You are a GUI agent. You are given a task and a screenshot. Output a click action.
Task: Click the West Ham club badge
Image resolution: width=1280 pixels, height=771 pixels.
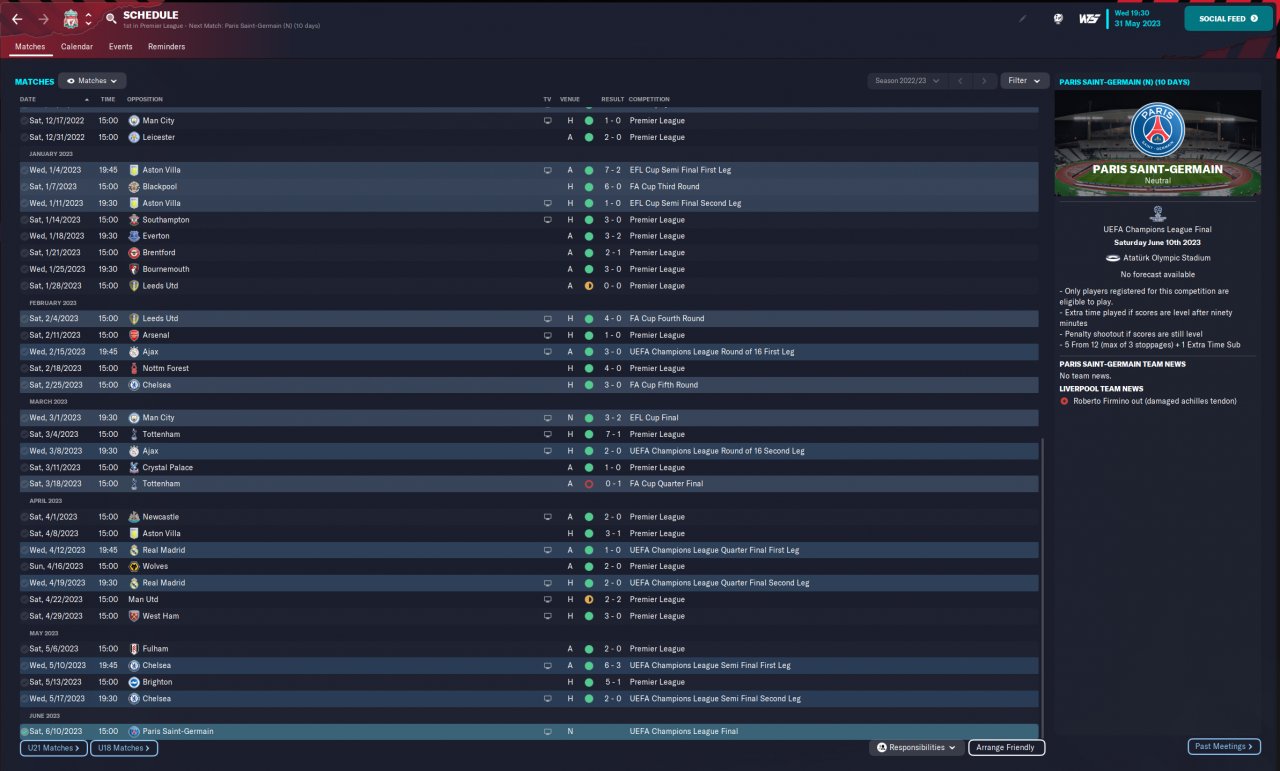[134, 616]
